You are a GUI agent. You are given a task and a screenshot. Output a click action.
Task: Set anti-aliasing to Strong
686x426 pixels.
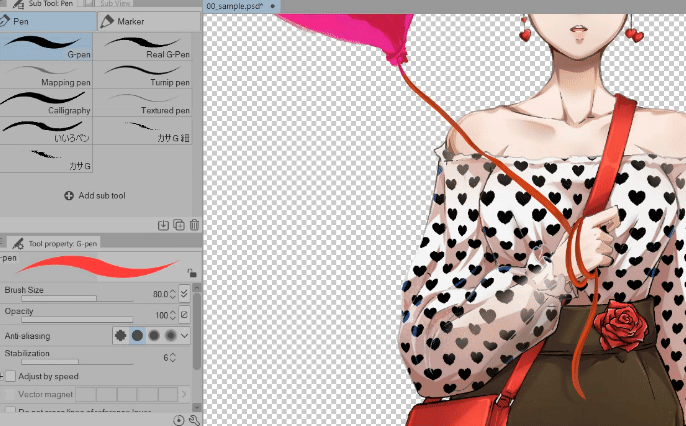point(171,335)
